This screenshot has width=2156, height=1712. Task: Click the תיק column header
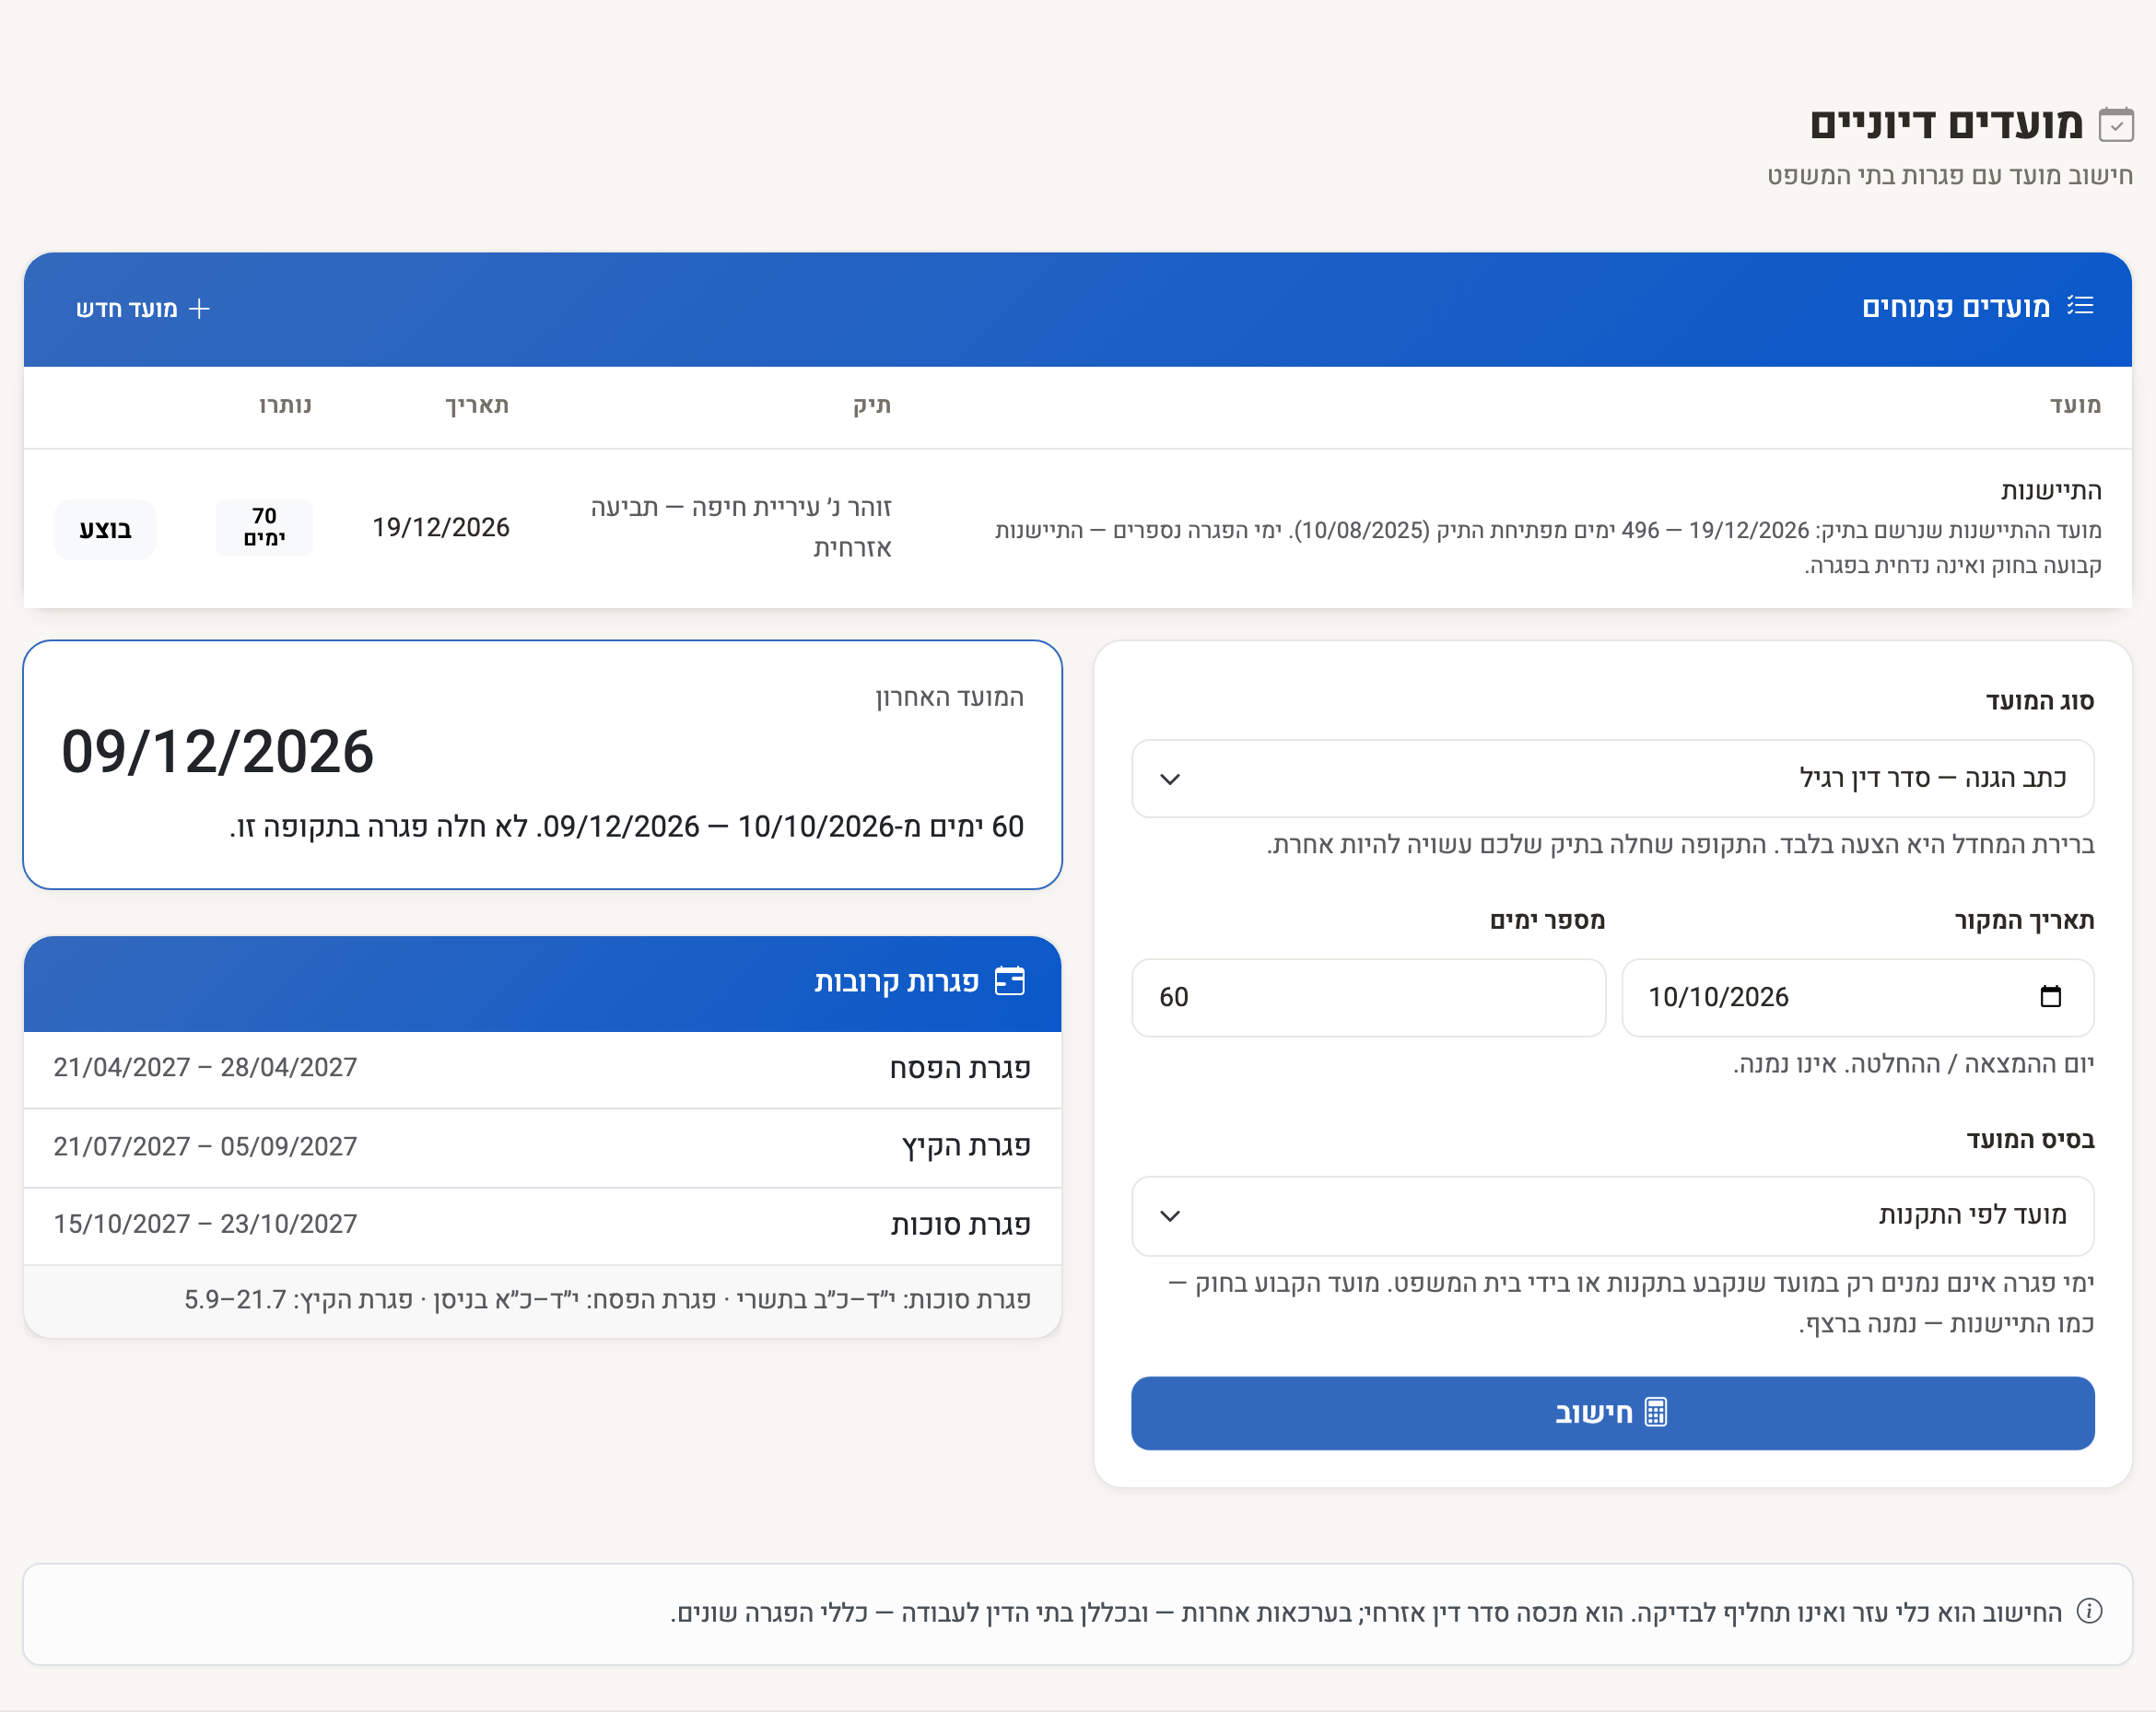(x=872, y=405)
